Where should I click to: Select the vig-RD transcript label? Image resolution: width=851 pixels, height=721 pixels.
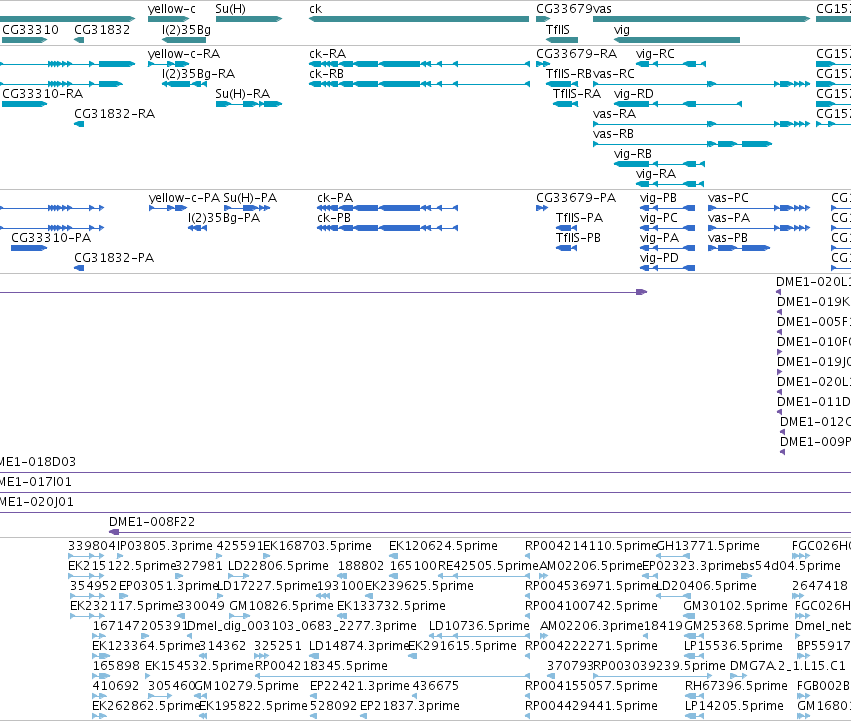tap(633, 93)
